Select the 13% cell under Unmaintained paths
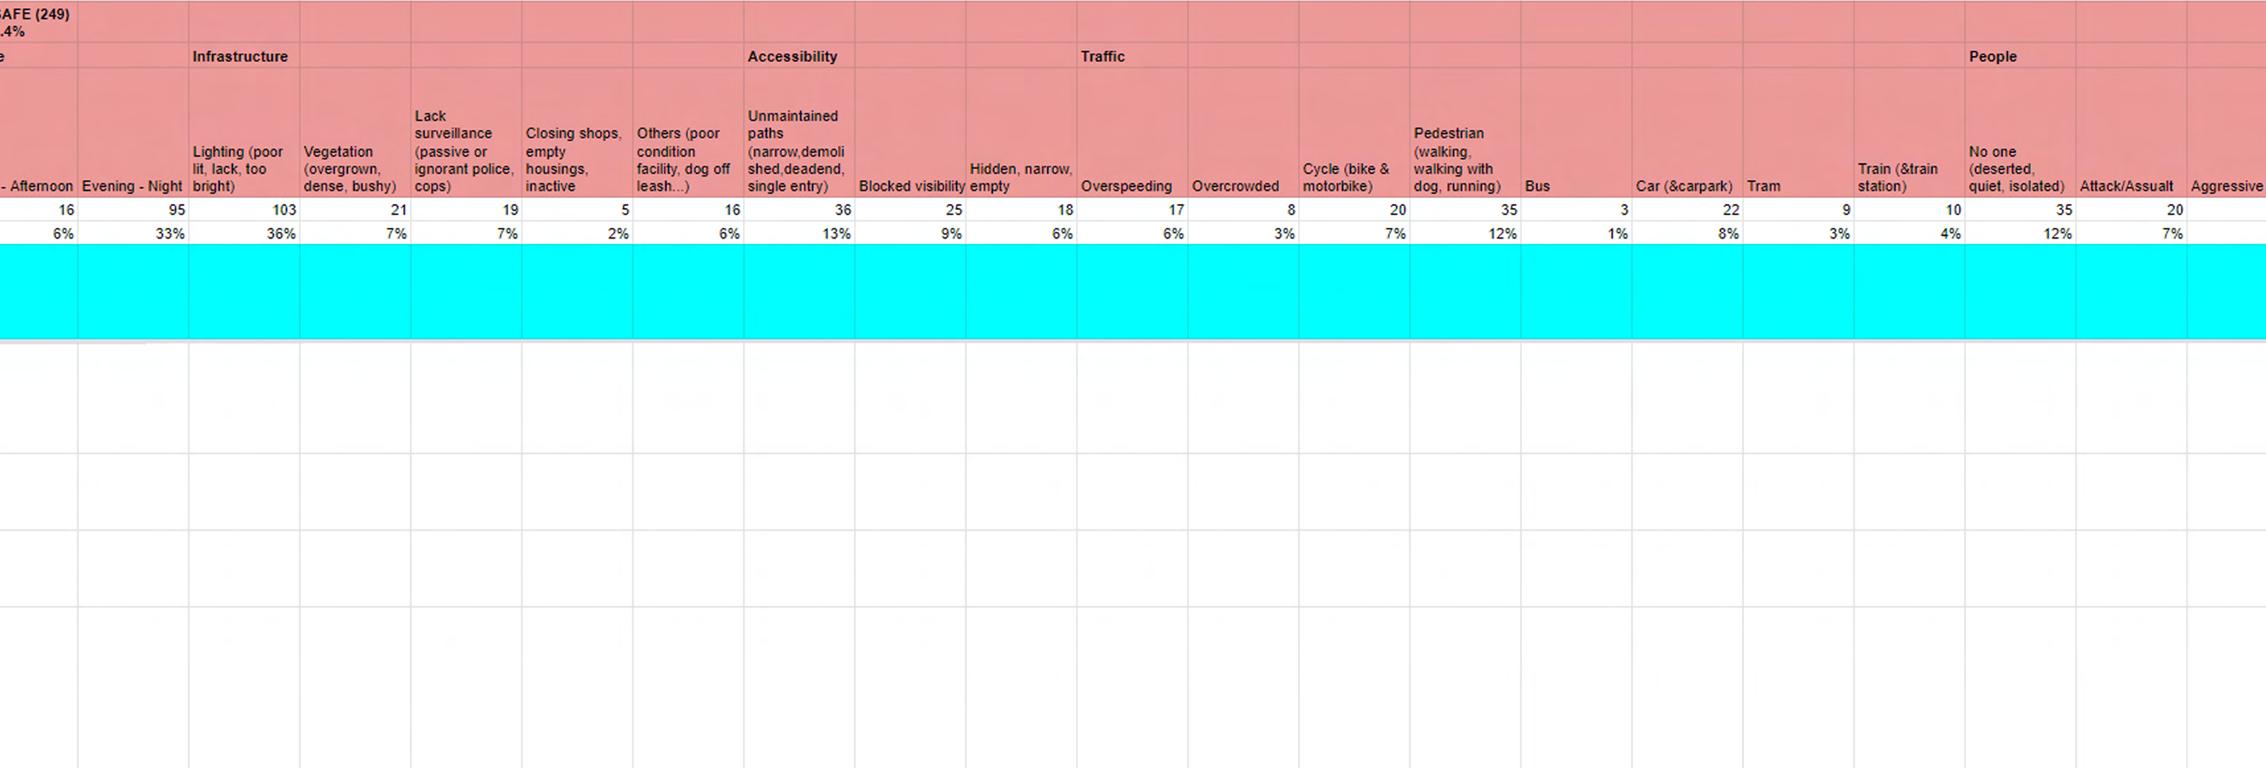Screen dimensions: 2266x768 tap(799, 233)
